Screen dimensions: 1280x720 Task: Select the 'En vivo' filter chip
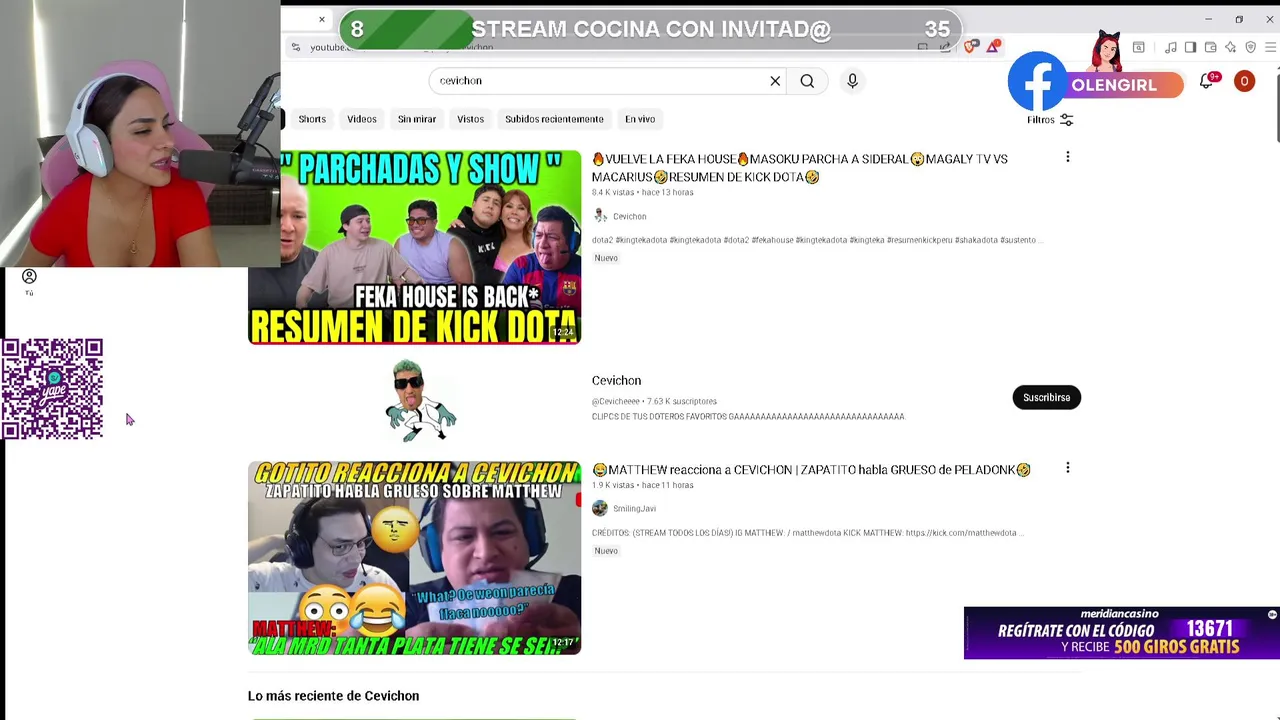click(640, 119)
